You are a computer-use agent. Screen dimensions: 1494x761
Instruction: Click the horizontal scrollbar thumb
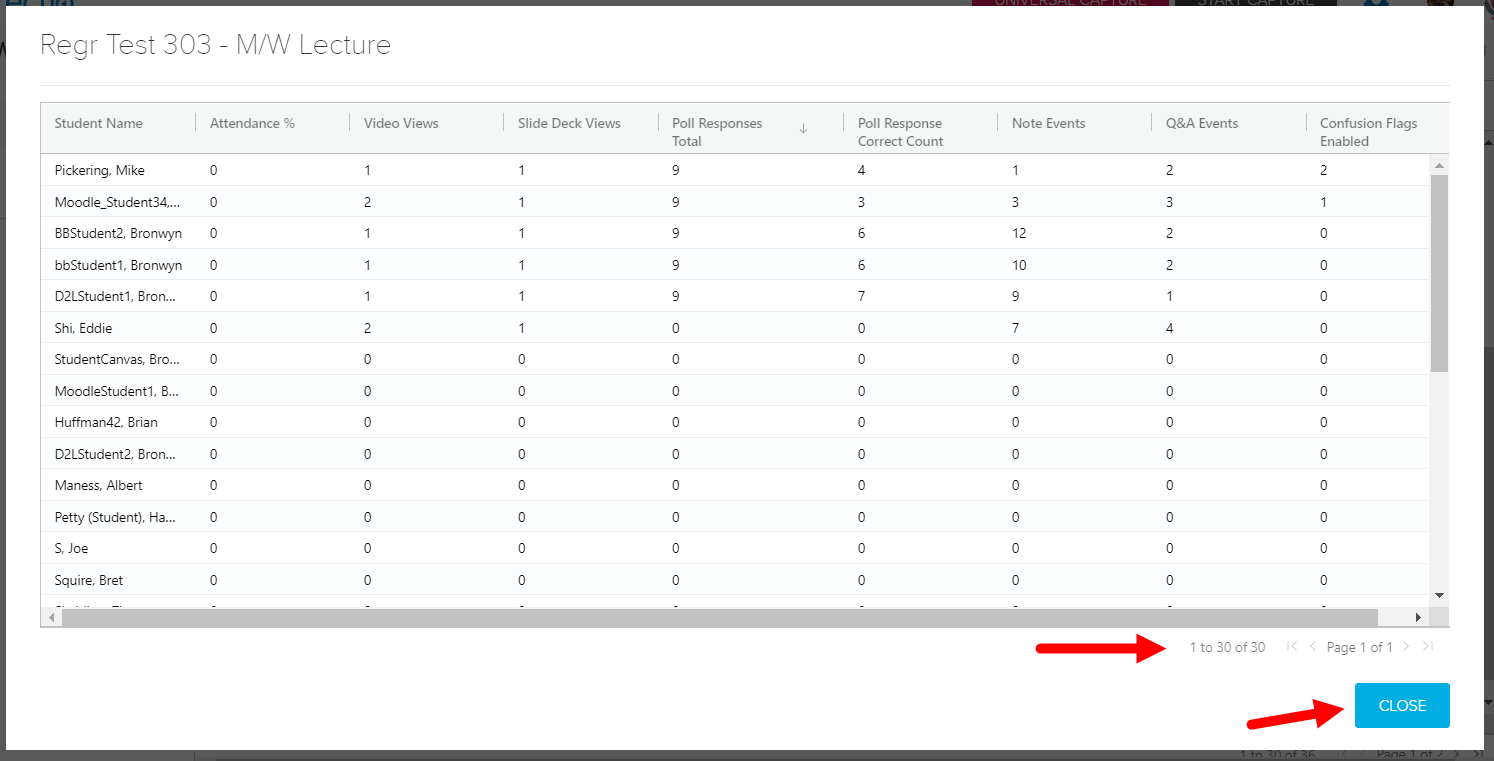coord(720,617)
